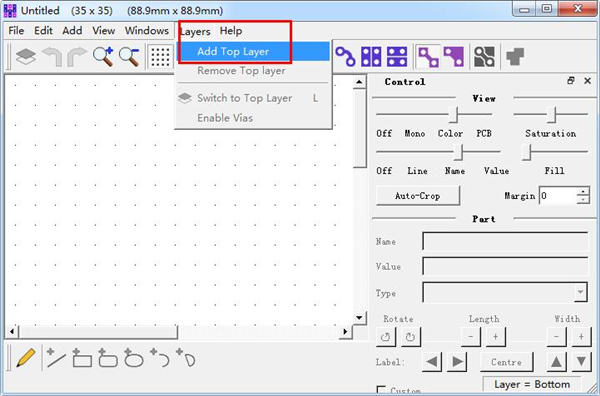Click the layers stack toolbar icon
The image size is (600, 396).
(x=26, y=57)
